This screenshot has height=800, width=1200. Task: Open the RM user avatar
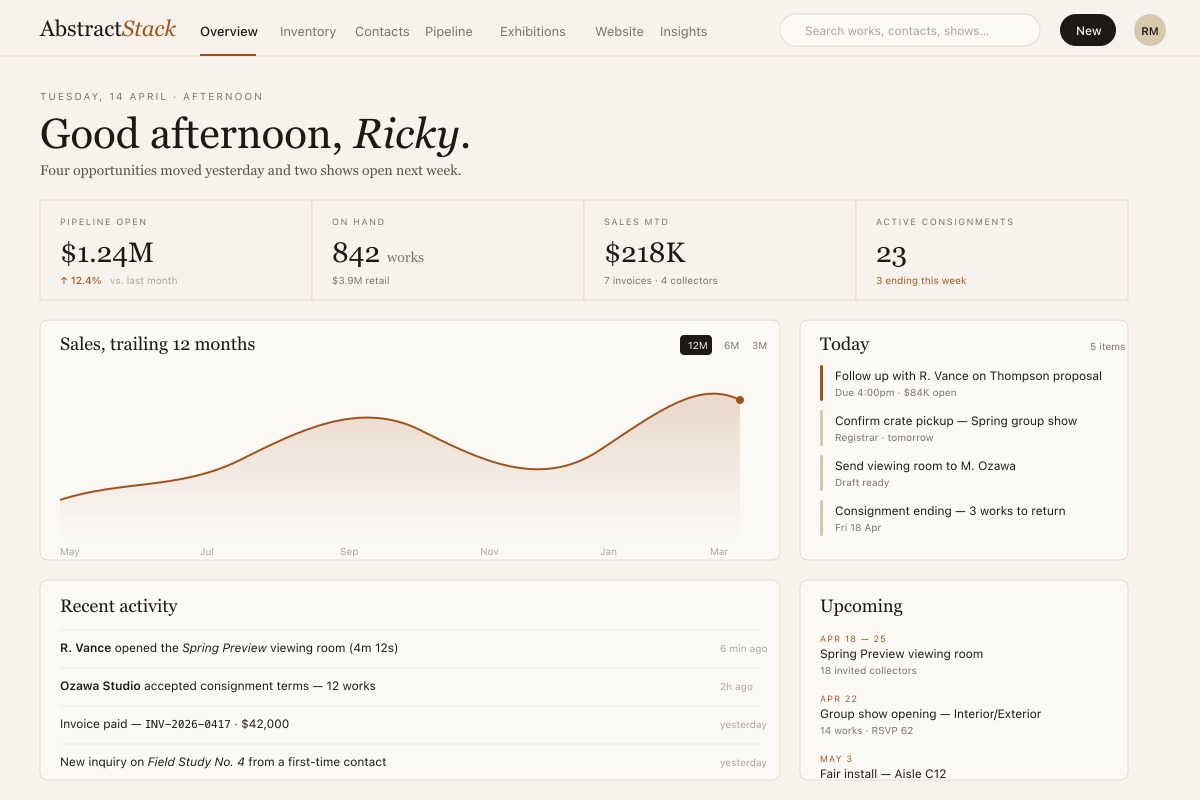pyautogui.click(x=1150, y=30)
